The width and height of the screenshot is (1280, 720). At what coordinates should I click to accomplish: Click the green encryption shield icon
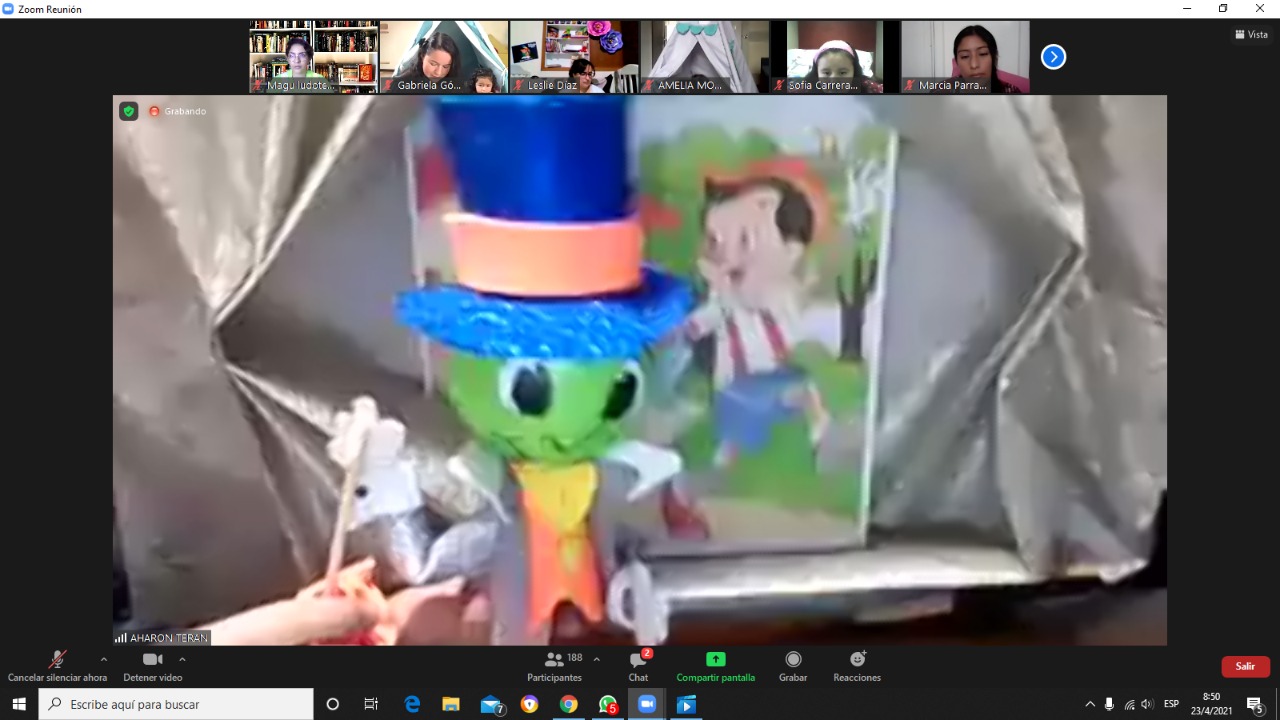coord(128,111)
